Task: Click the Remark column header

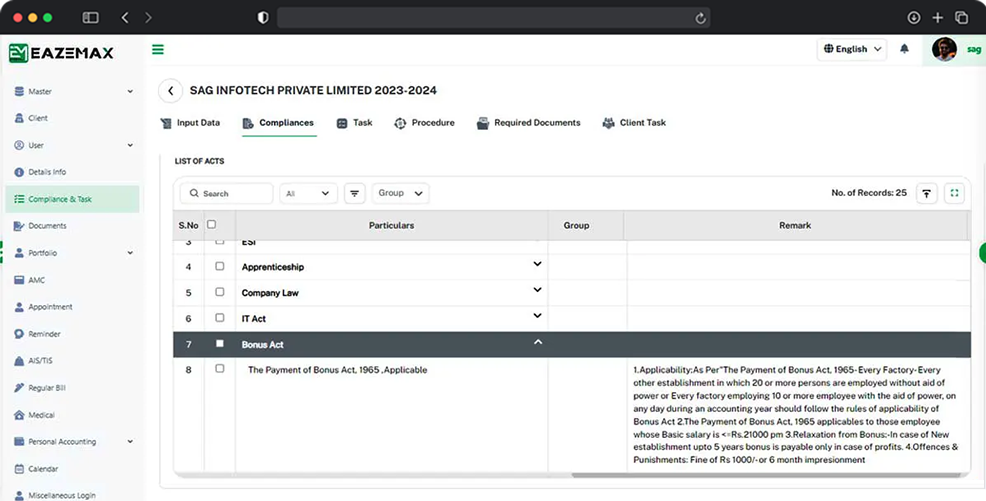Action: [x=795, y=225]
